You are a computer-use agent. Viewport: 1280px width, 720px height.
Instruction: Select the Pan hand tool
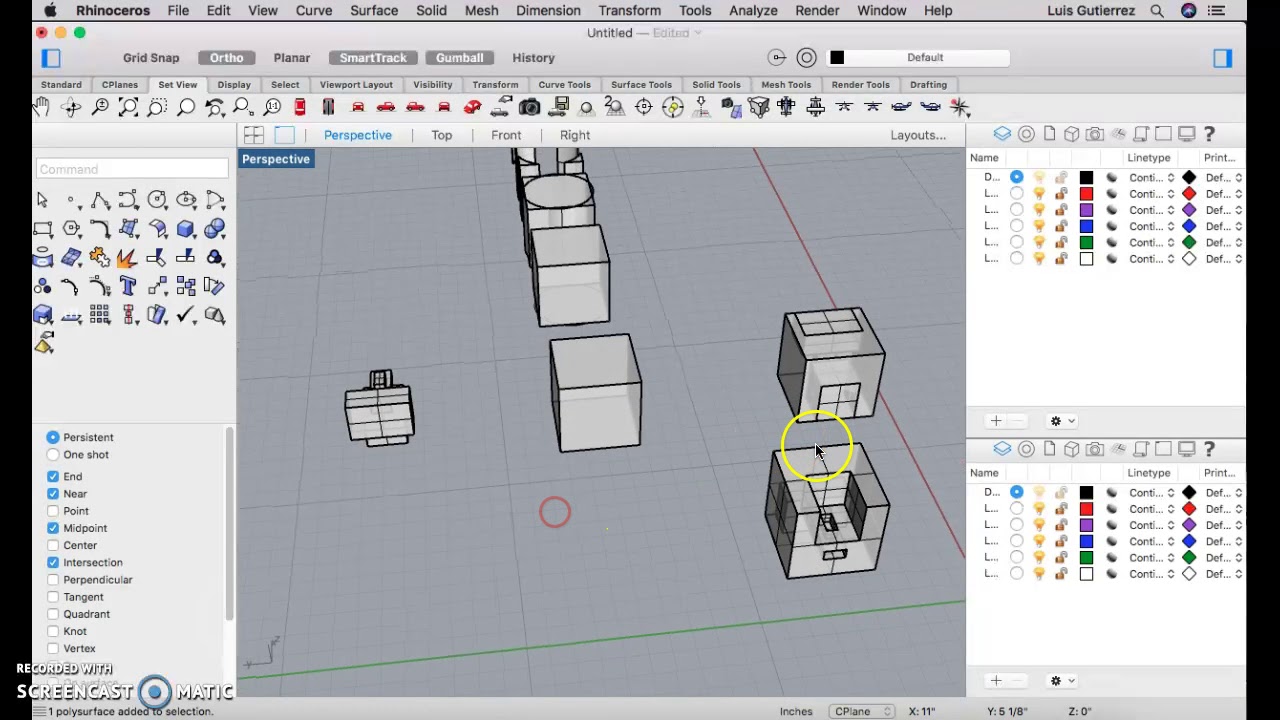pyautogui.click(x=42, y=107)
